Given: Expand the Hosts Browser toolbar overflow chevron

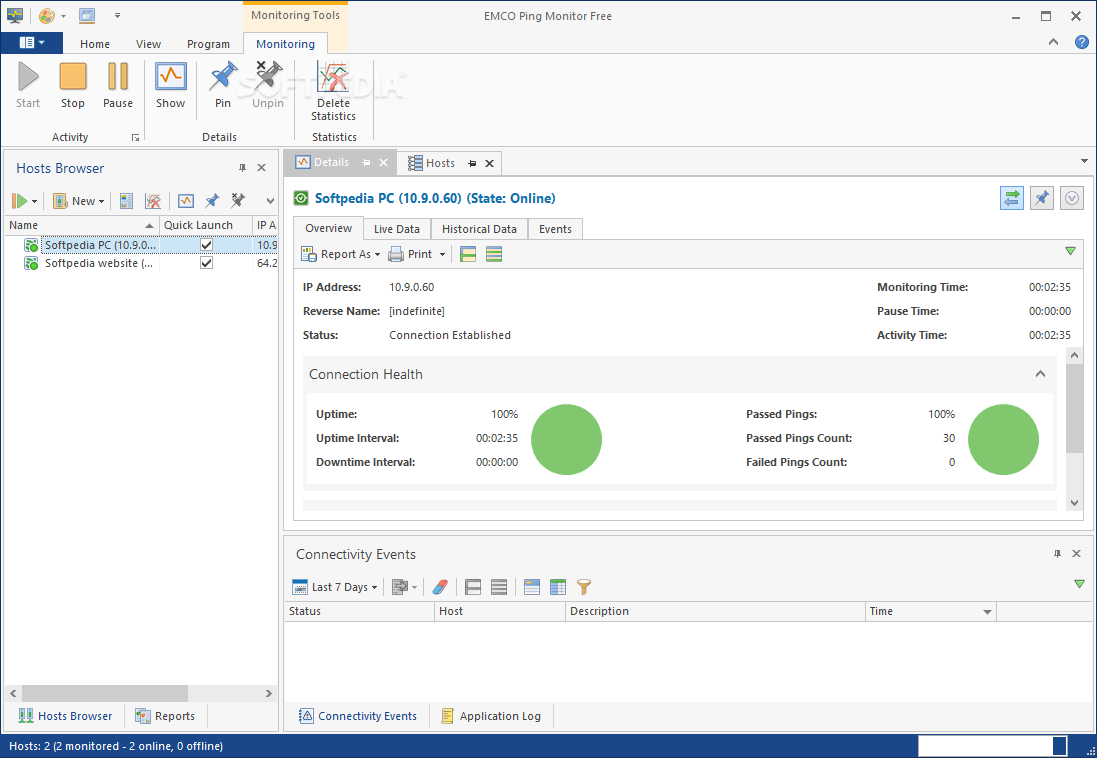Looking at the screenshot, I should (270, 202).
